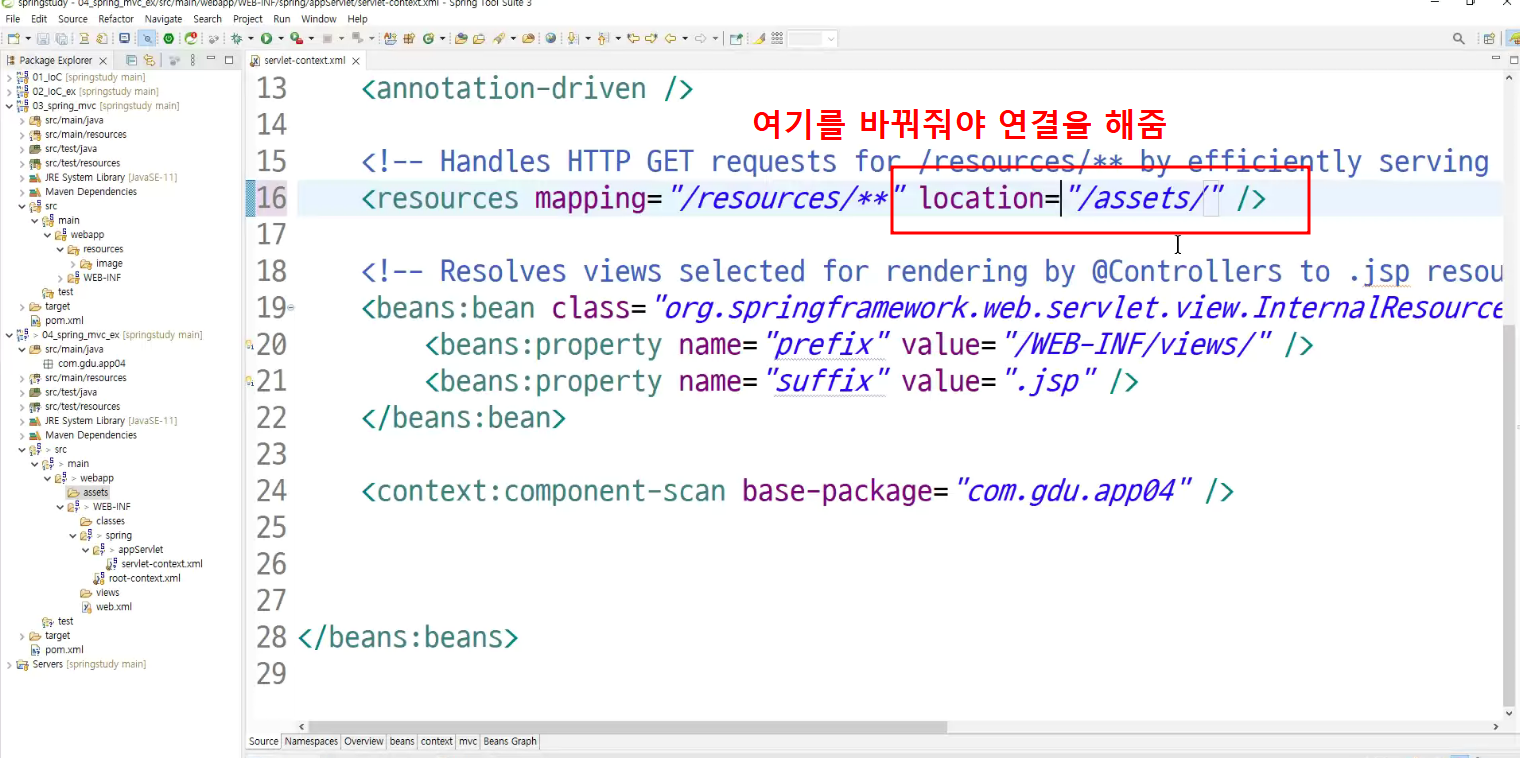This screenshot has height=758, width=1520.
Task: Select pom.xml under 04_spring_mvc_ex
Action: (x=57, y=650)
